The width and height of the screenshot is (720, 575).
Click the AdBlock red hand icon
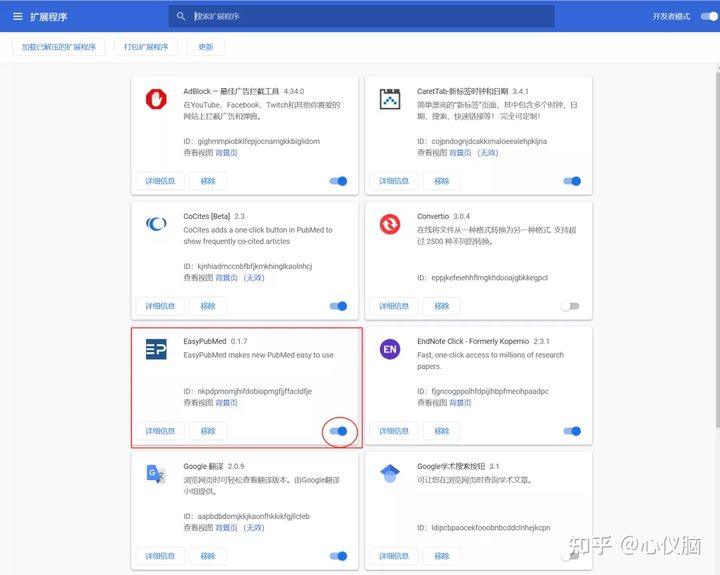pos(156,99)
